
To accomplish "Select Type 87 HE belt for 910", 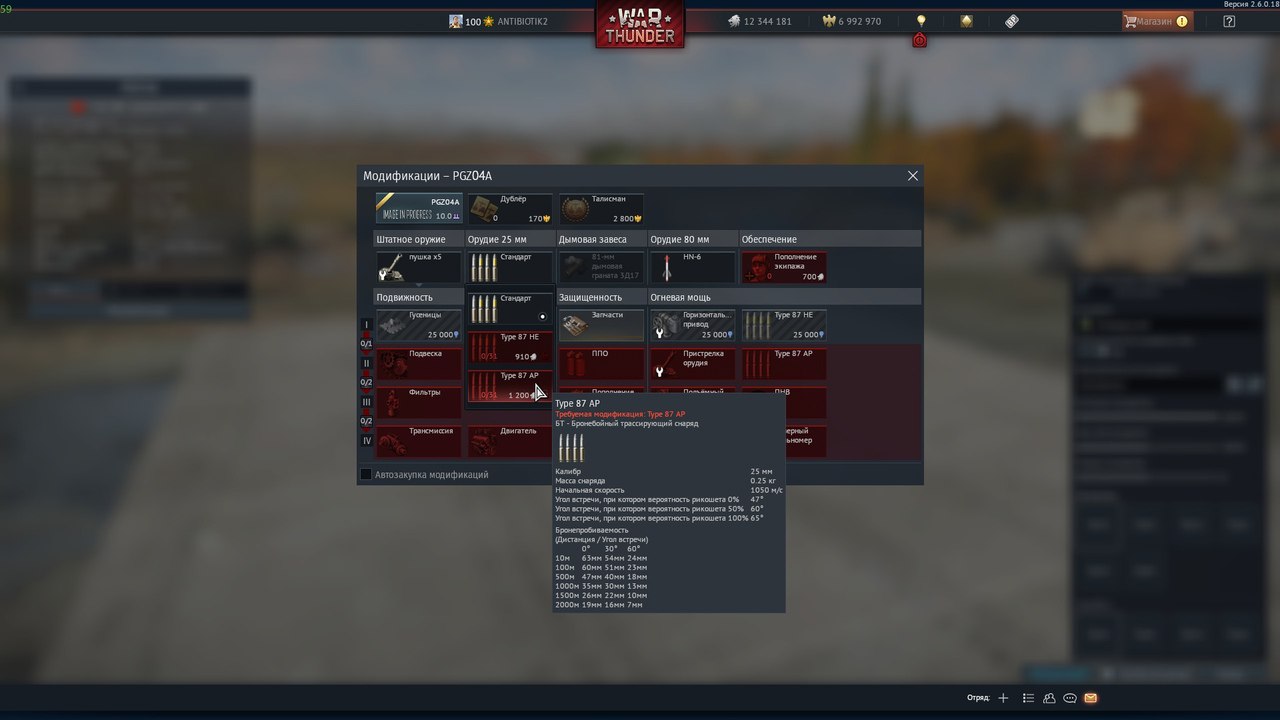I will tap(510, 347).
